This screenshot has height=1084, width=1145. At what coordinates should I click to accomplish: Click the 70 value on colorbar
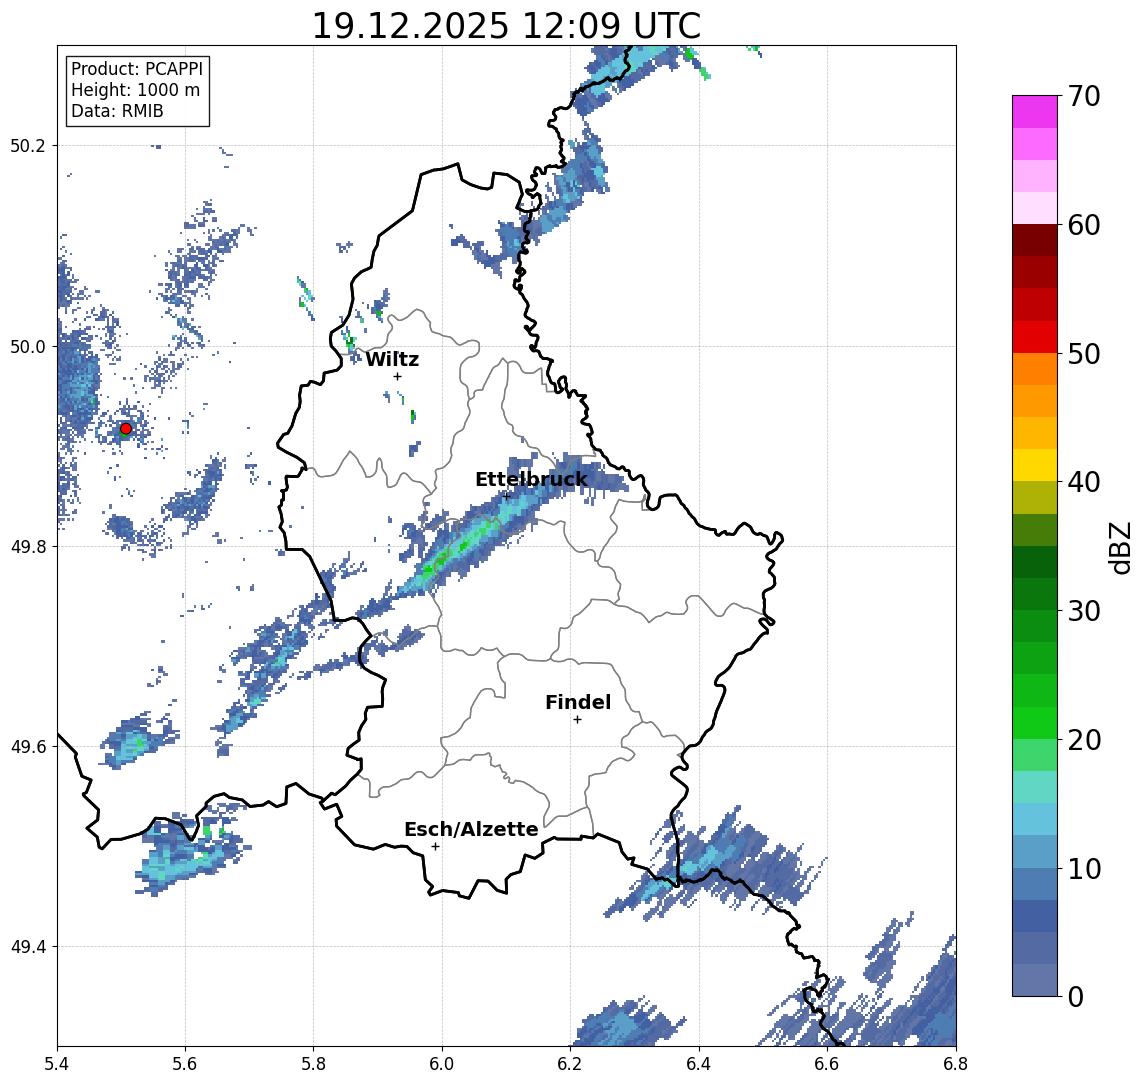coord(1083,96)
